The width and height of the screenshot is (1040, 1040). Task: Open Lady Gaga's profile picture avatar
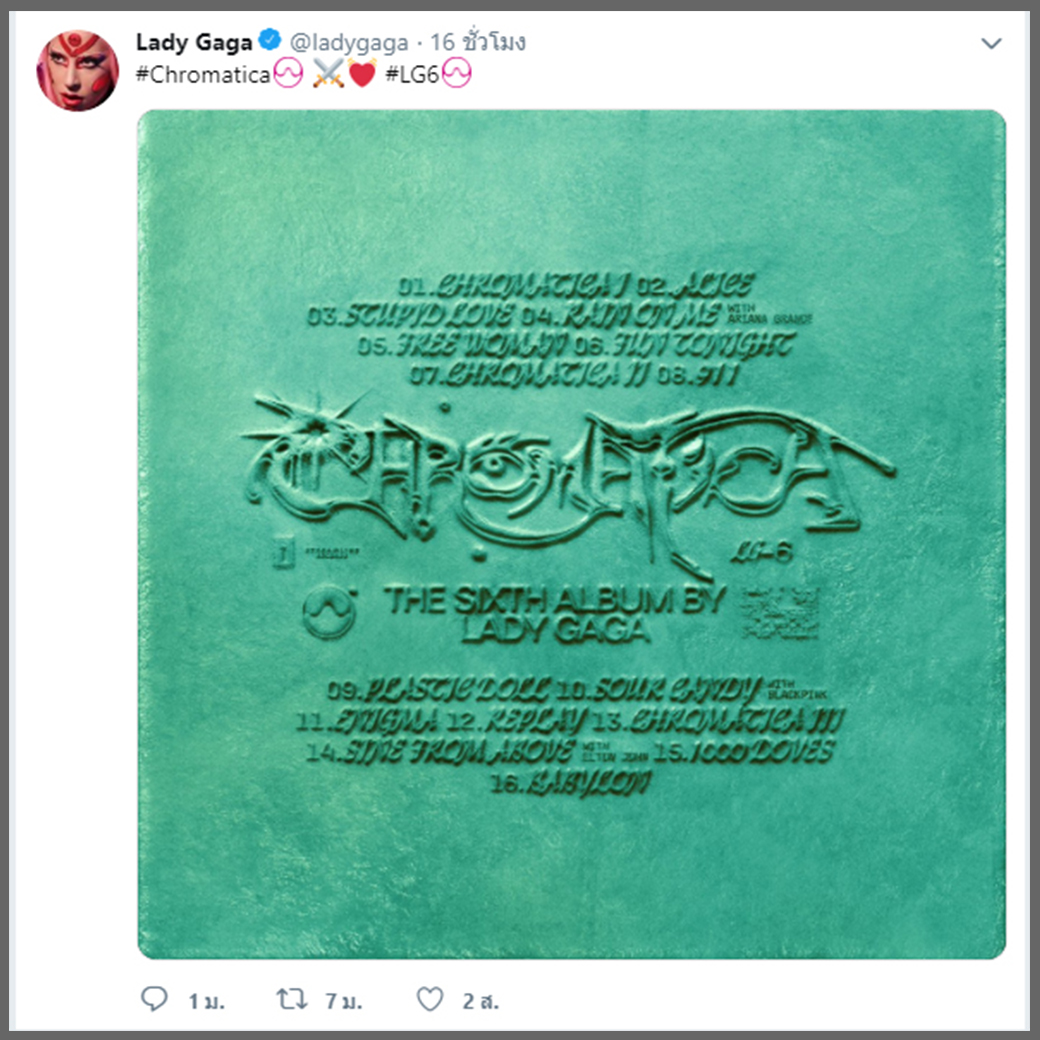click(x=78, y=70)
